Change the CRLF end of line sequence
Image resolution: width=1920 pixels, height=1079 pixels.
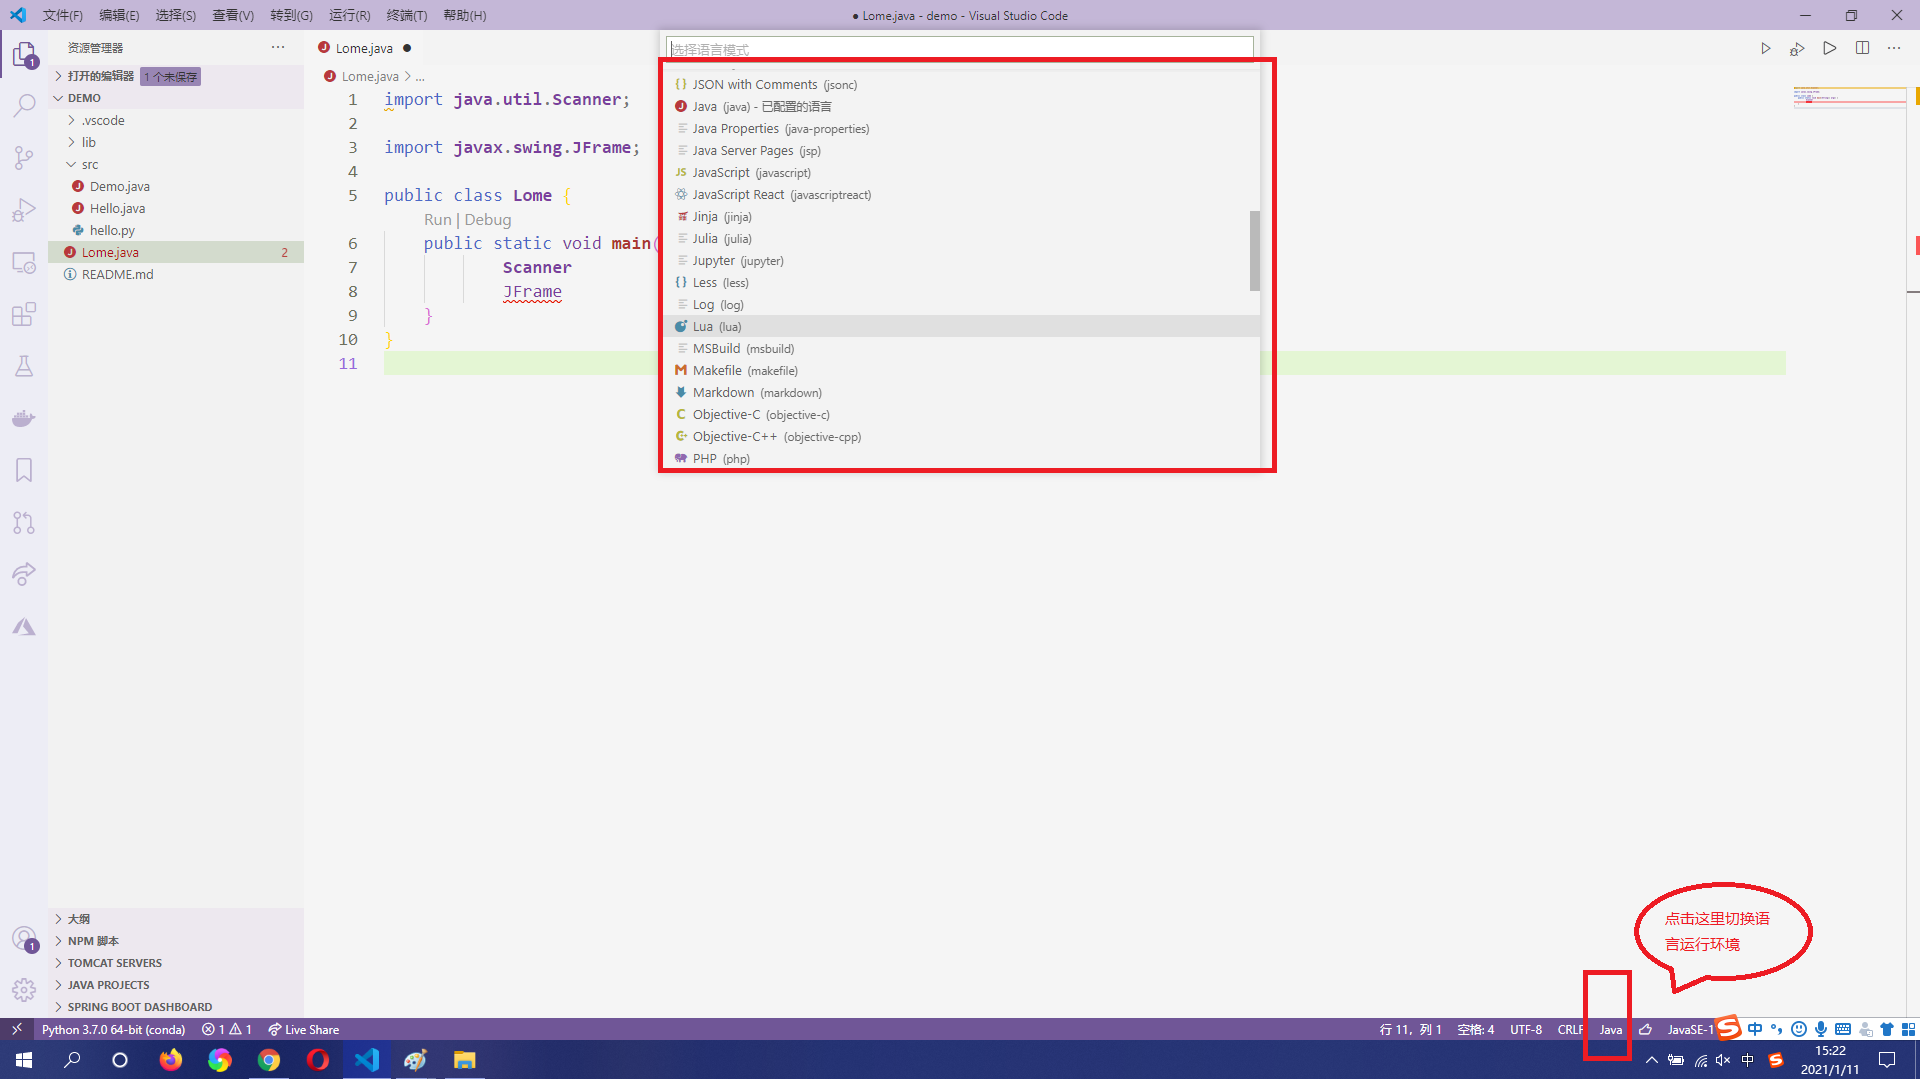[1570, 1029]
